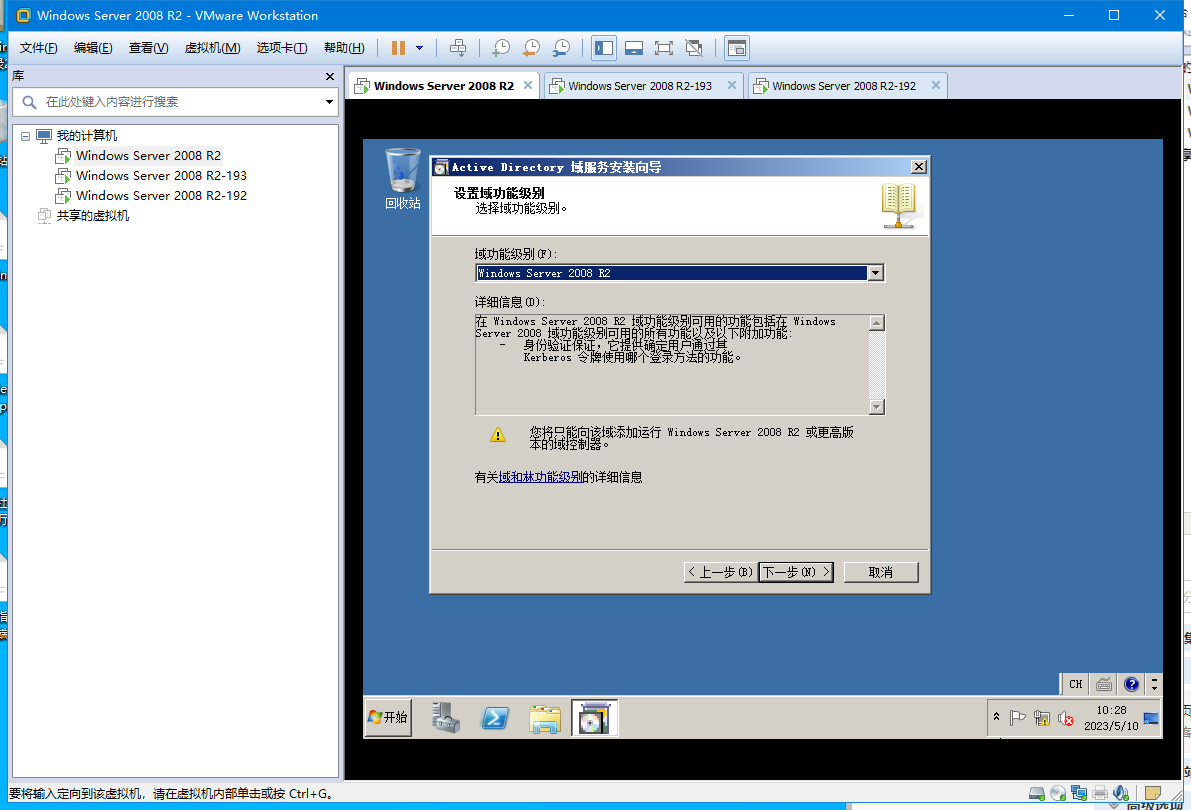Select the 回收站 recycle bin desktop icon
Screen dimensions: 1191x810
[403, 179]
